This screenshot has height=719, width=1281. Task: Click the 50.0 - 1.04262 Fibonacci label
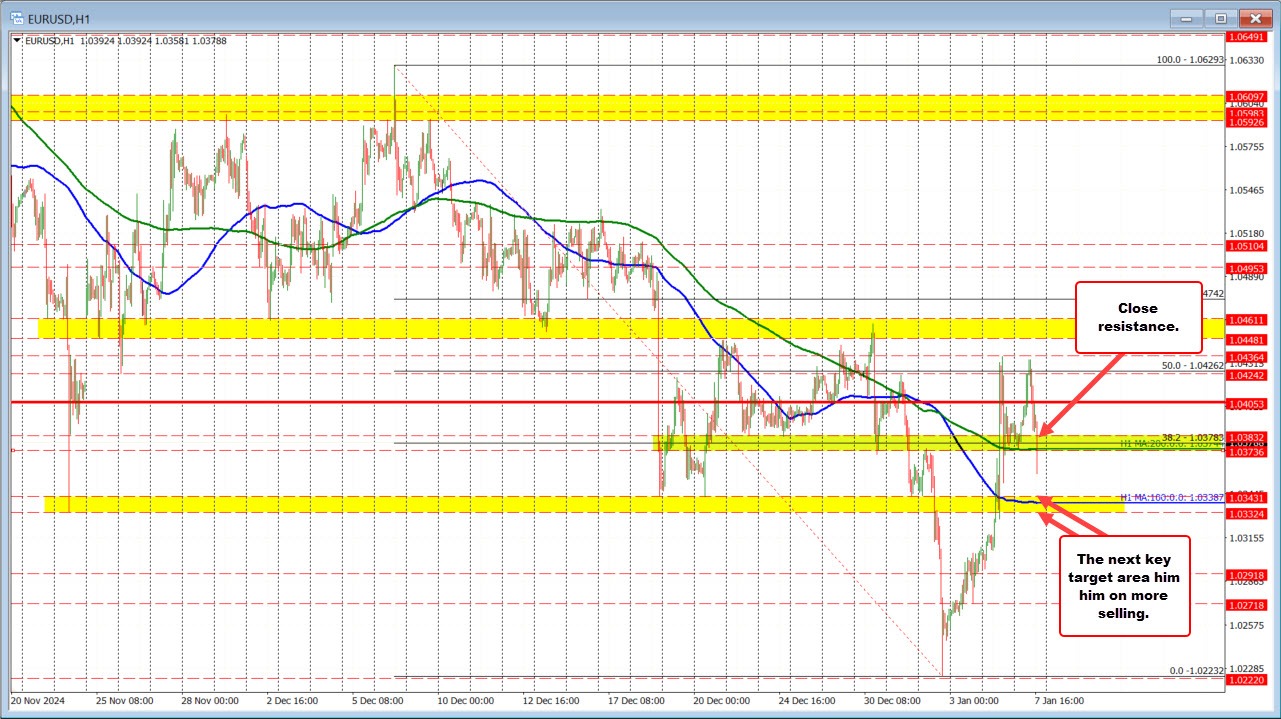(x=1193, y=366)
